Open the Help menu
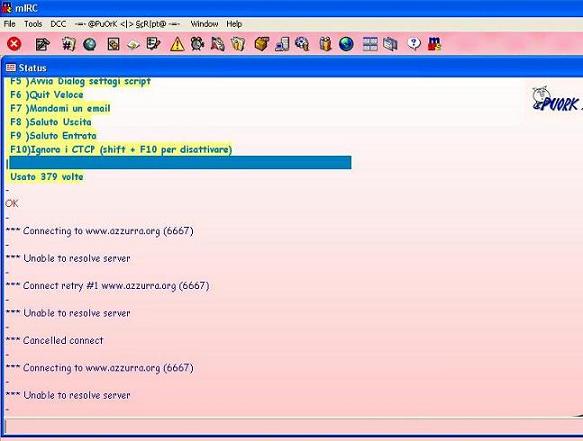Image resolution: width=583 pixels, height=441 pixels. click(234, 24)
